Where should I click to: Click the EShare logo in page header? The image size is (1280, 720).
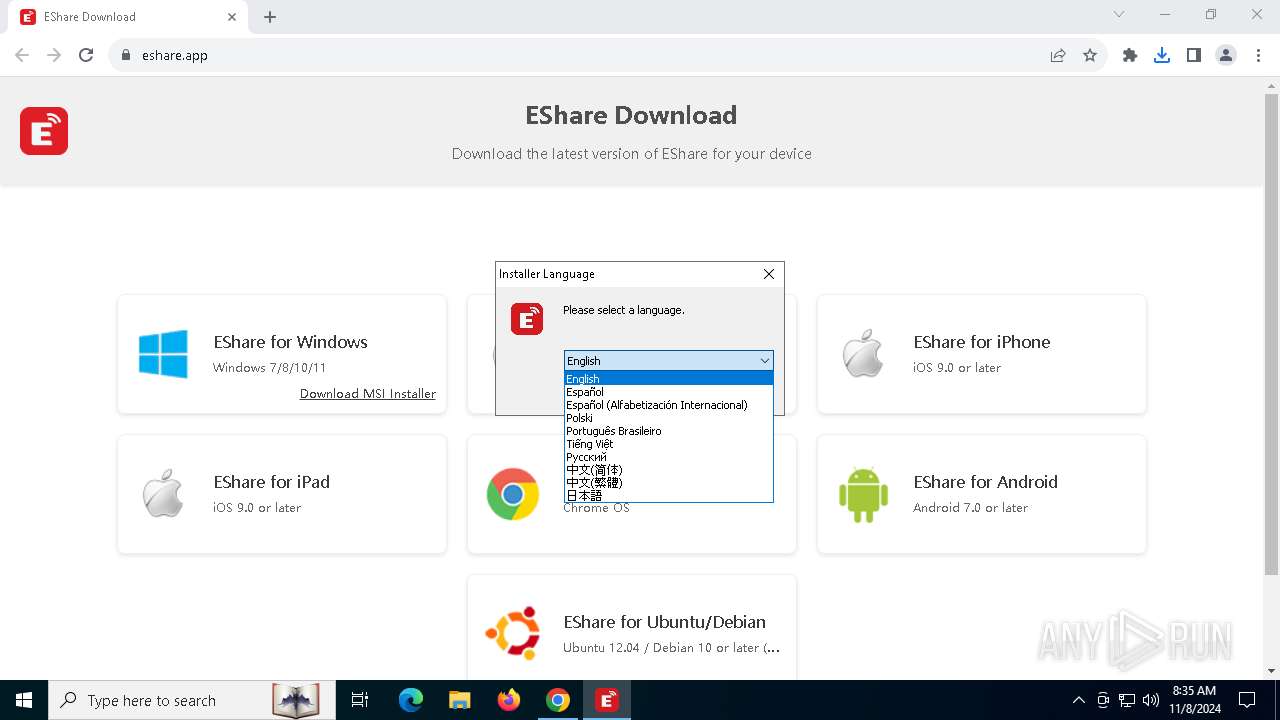44,131
